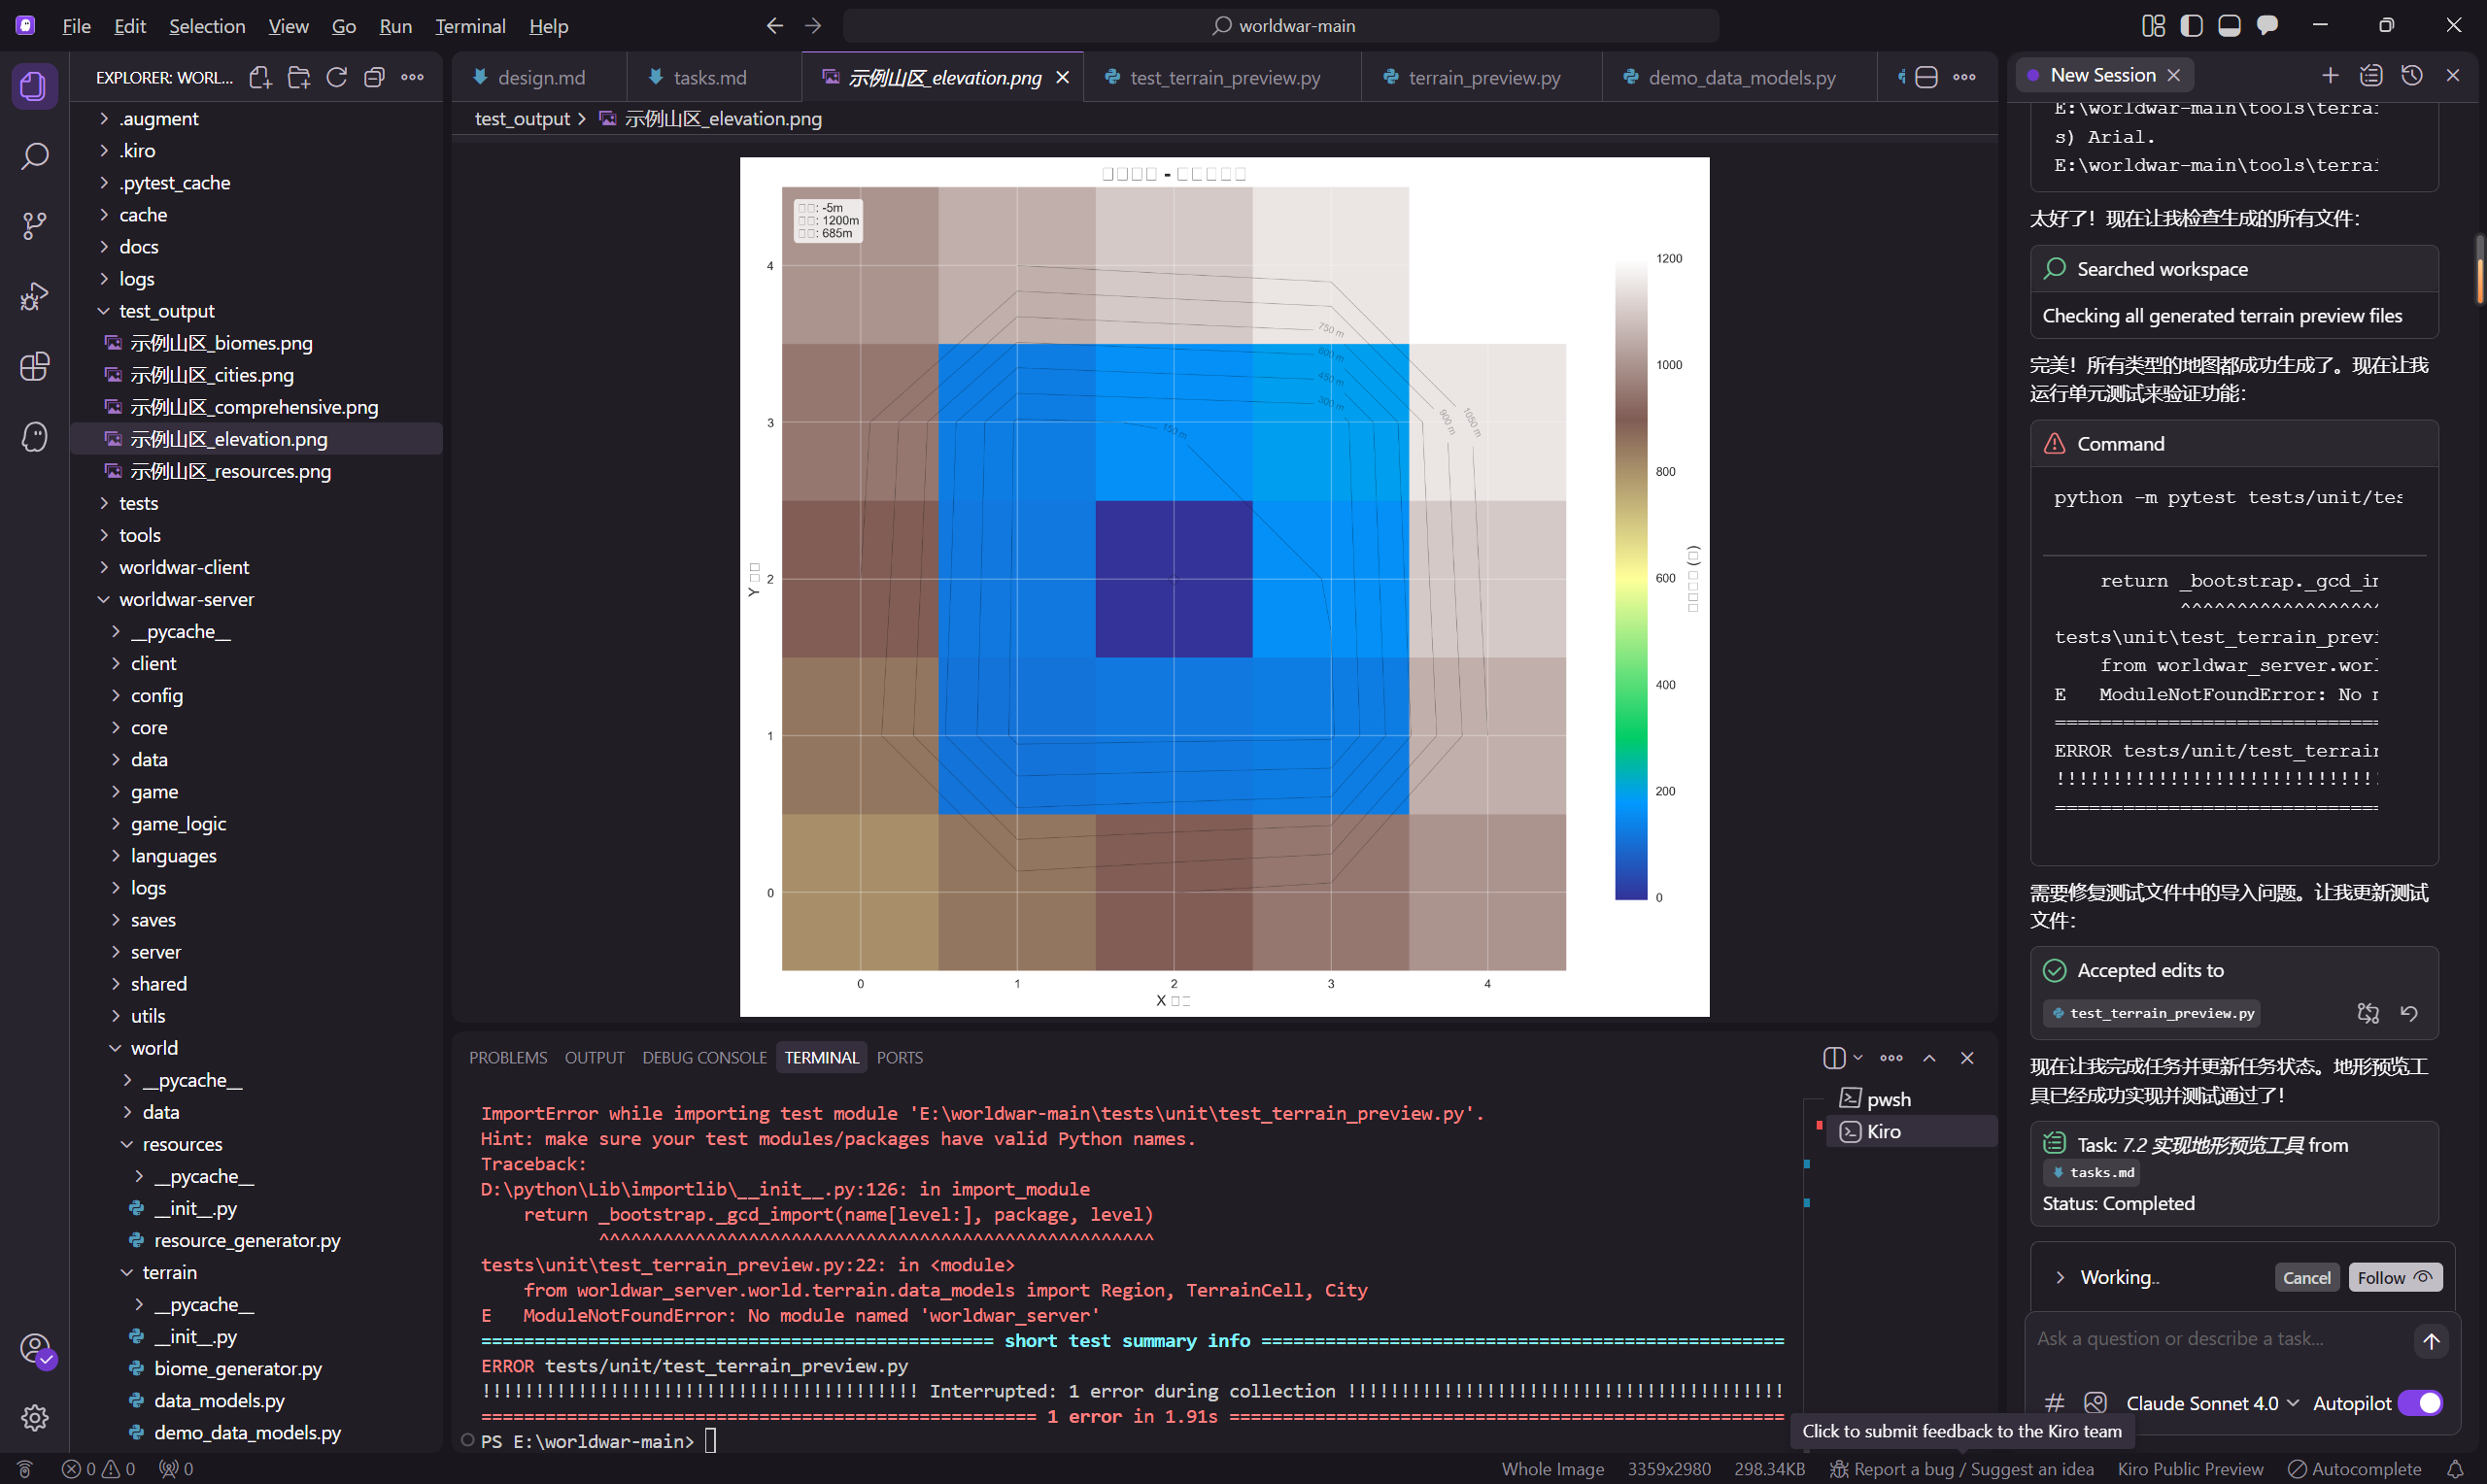Send the chat message with arrow button

point(2431,1341)
